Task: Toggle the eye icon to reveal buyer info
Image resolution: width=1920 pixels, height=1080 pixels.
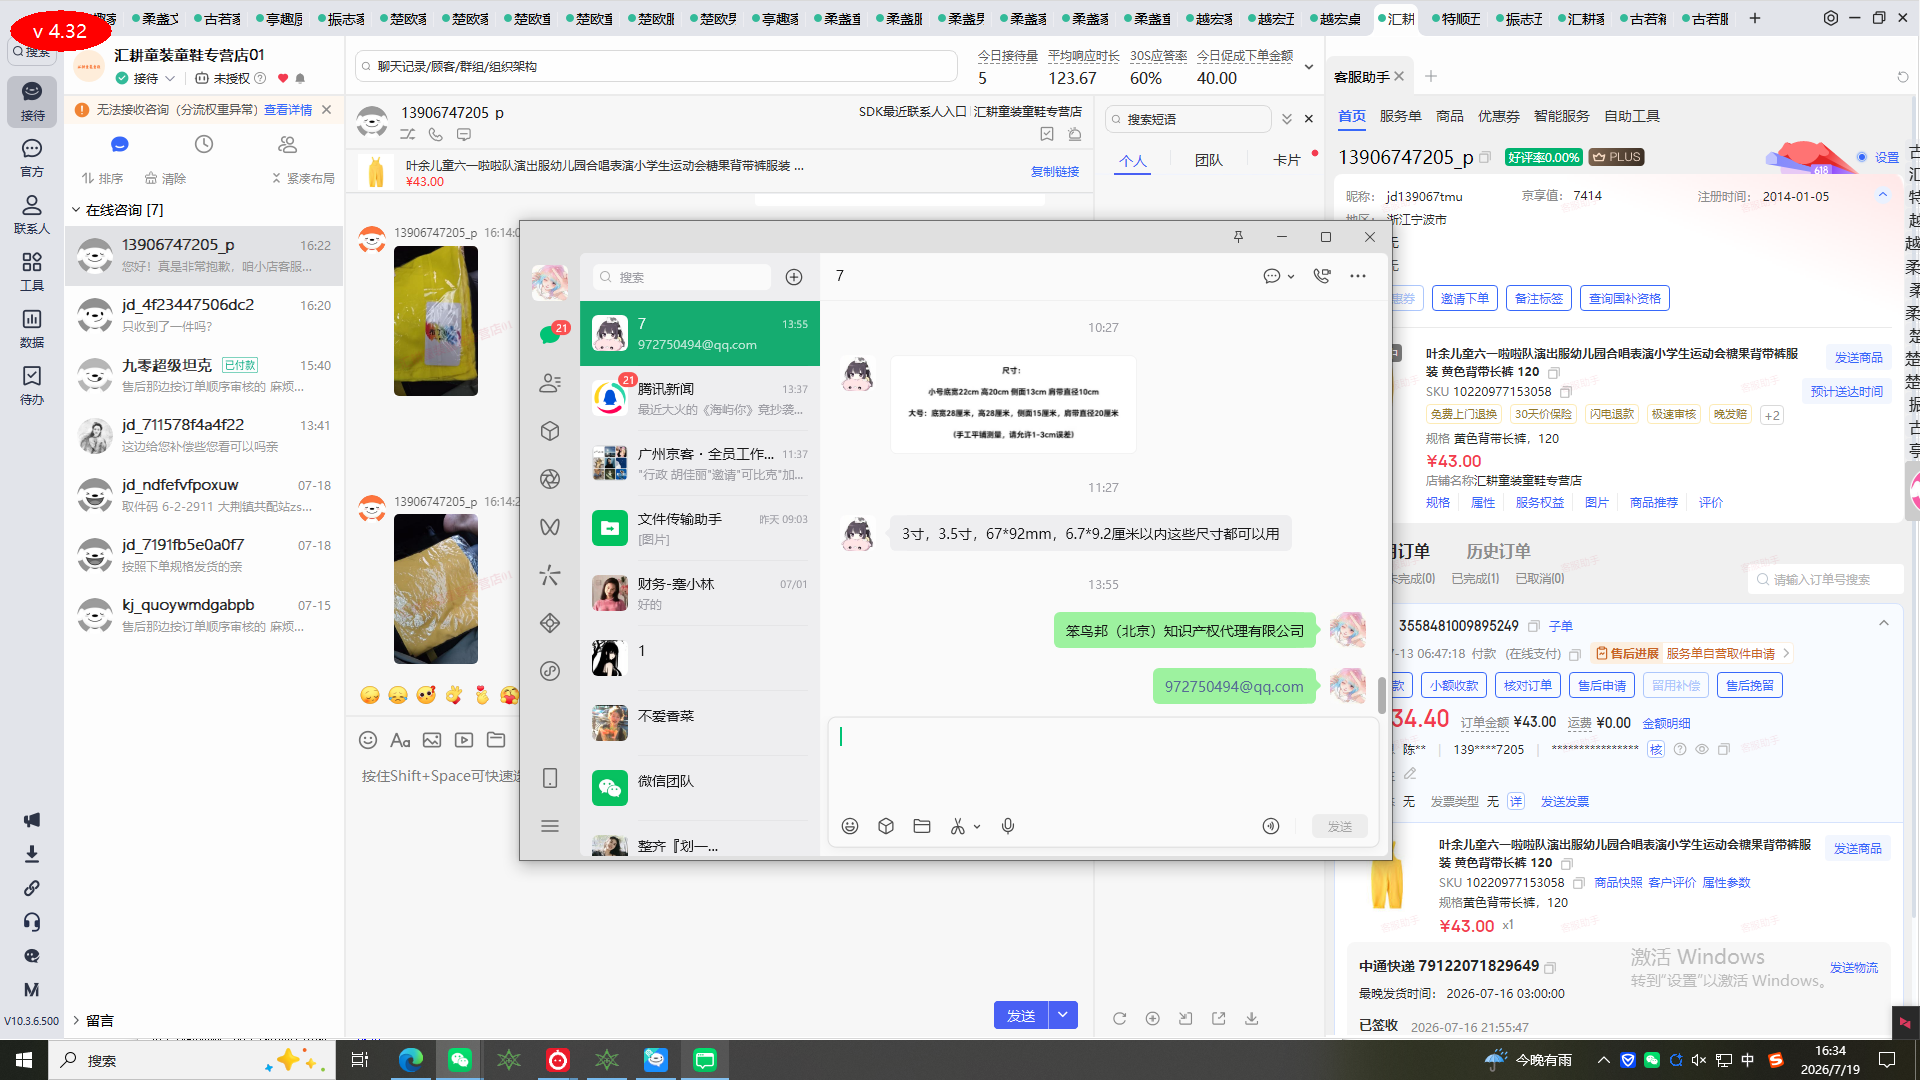Action: (1701, 749)
